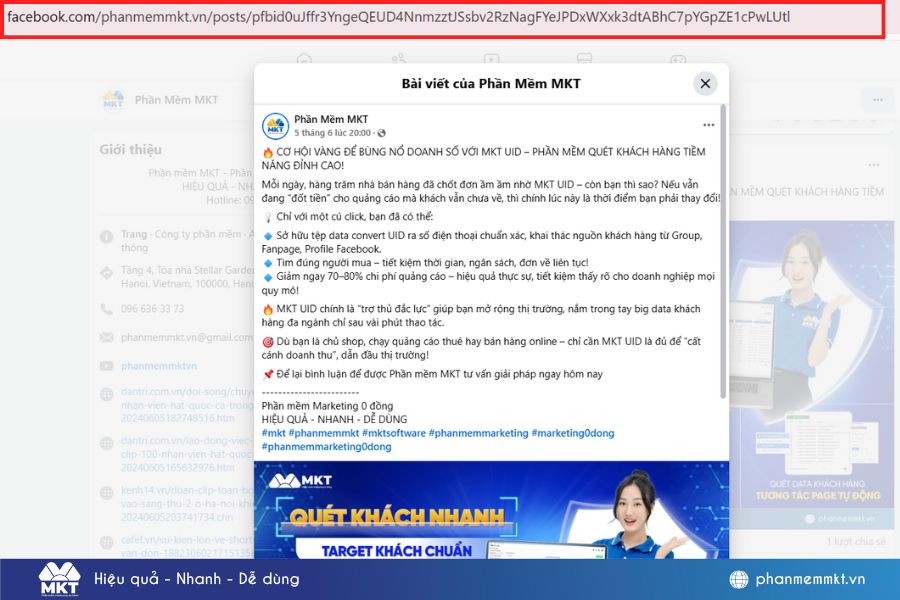This screenshot has height=600, width=900.
Task: Click the dialog title Bài viết của Phần Mềm MKT
Action: pos(491,84)
